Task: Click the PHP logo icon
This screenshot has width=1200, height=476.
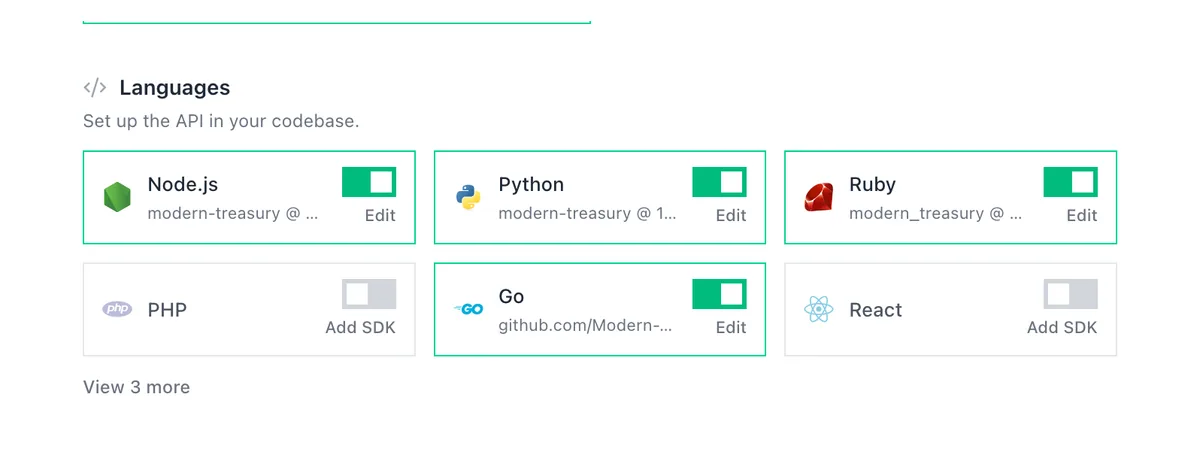Action: pos(118,309)
